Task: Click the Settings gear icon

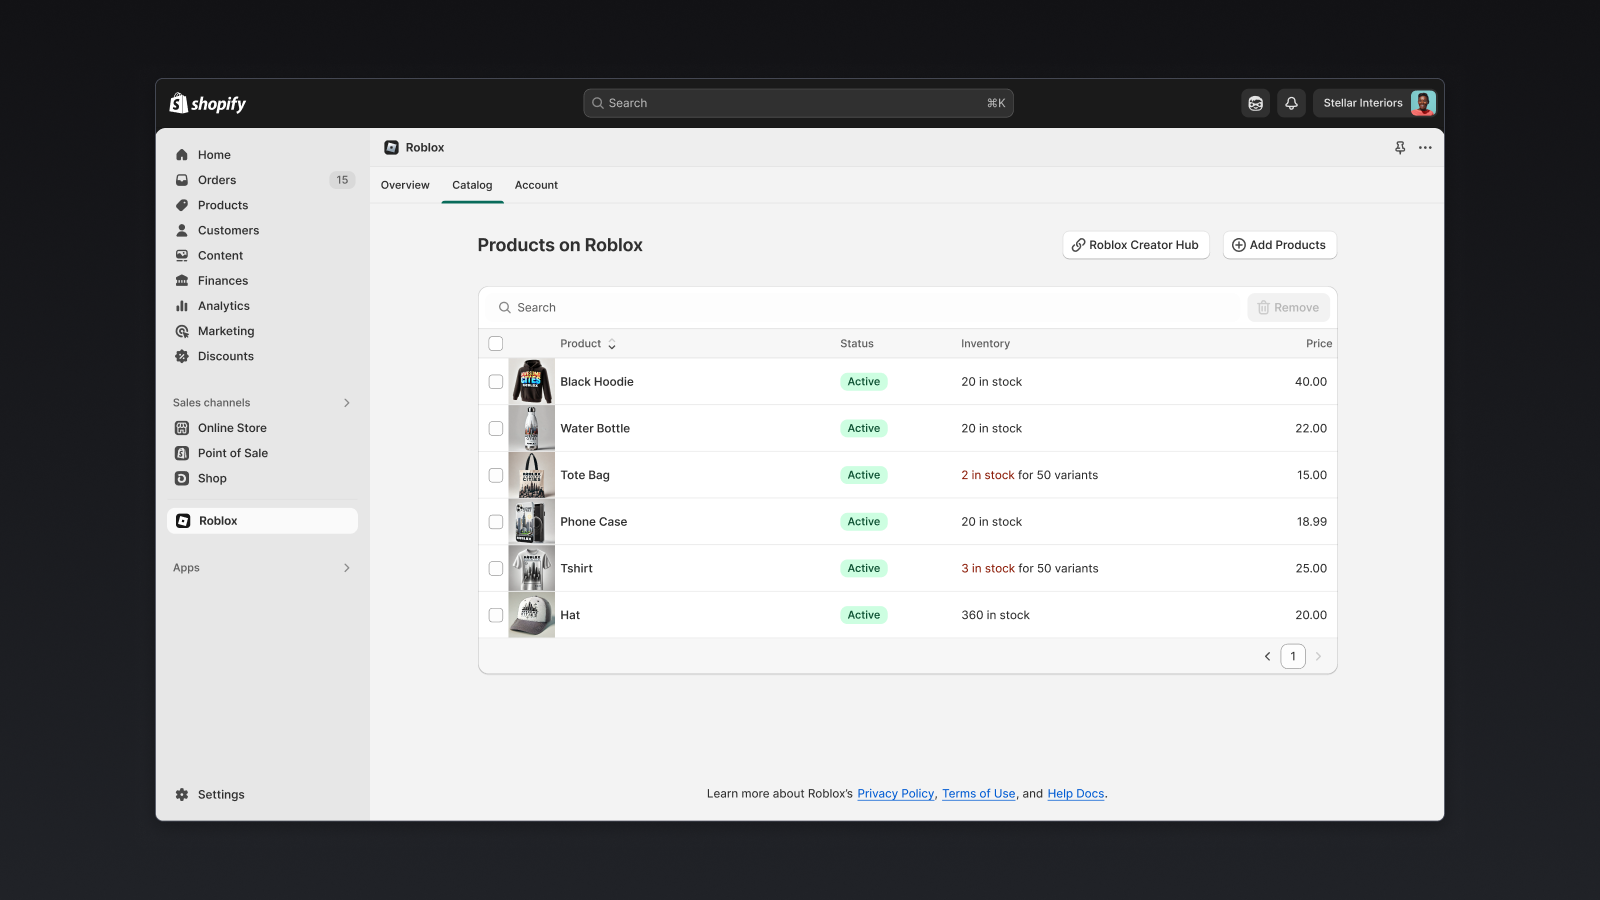Action: [x=182, y=795]
